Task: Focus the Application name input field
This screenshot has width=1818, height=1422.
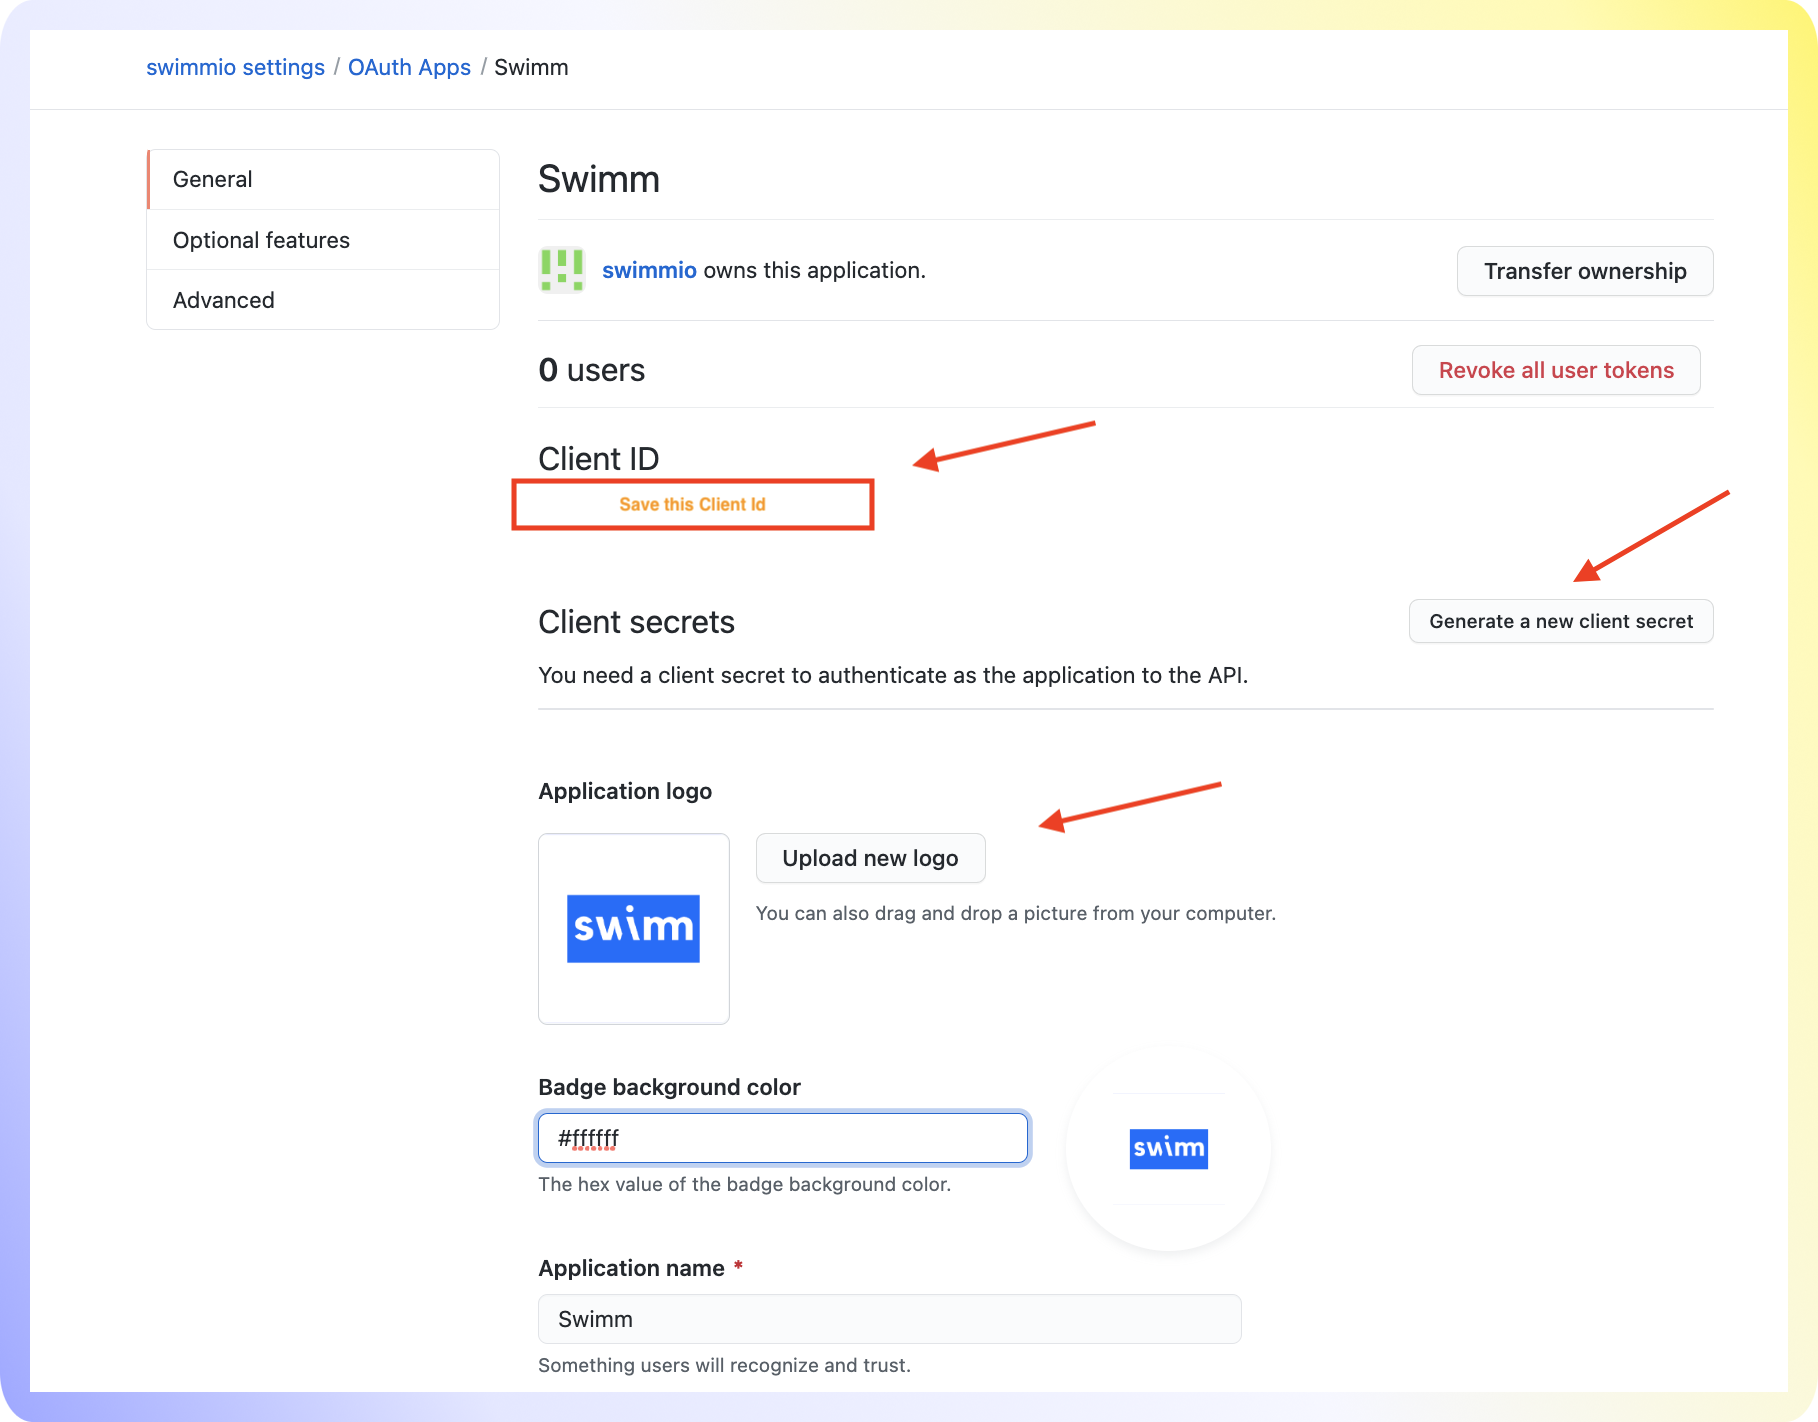Action: pyautogui.click(x=890, y=1319)
